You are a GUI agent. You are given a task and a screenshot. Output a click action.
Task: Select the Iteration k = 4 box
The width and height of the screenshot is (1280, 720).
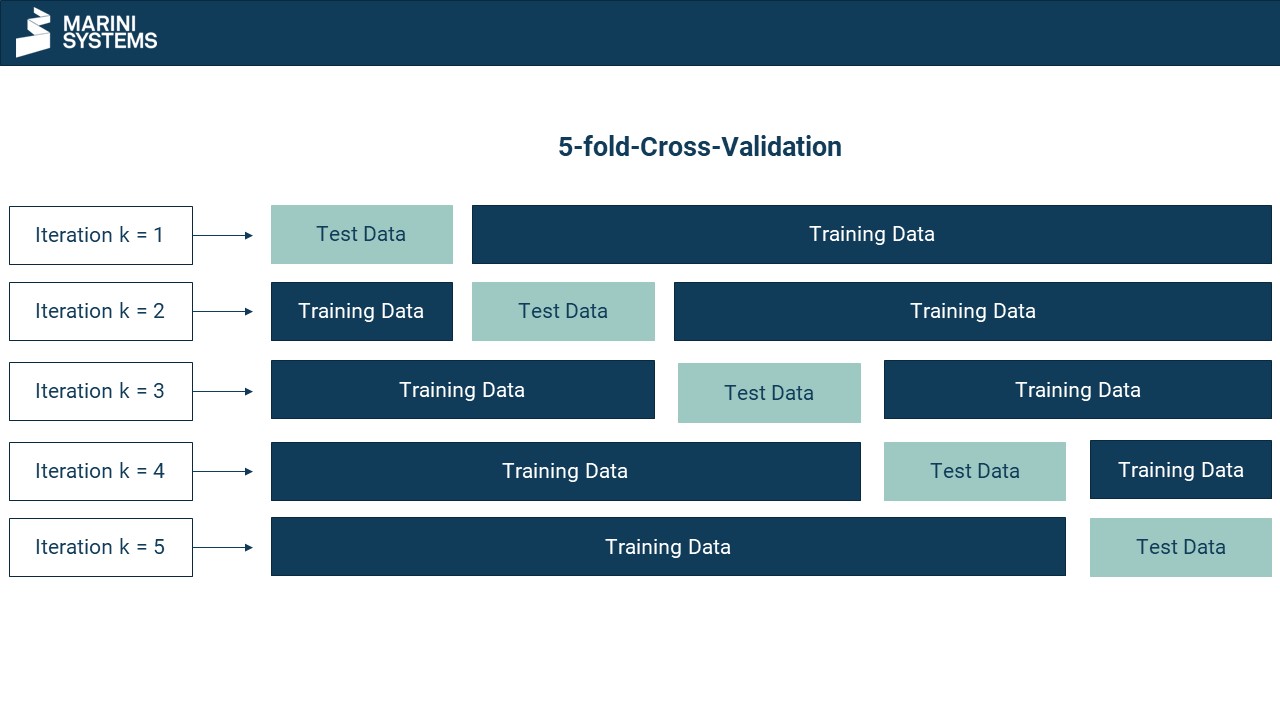point(101,471)
